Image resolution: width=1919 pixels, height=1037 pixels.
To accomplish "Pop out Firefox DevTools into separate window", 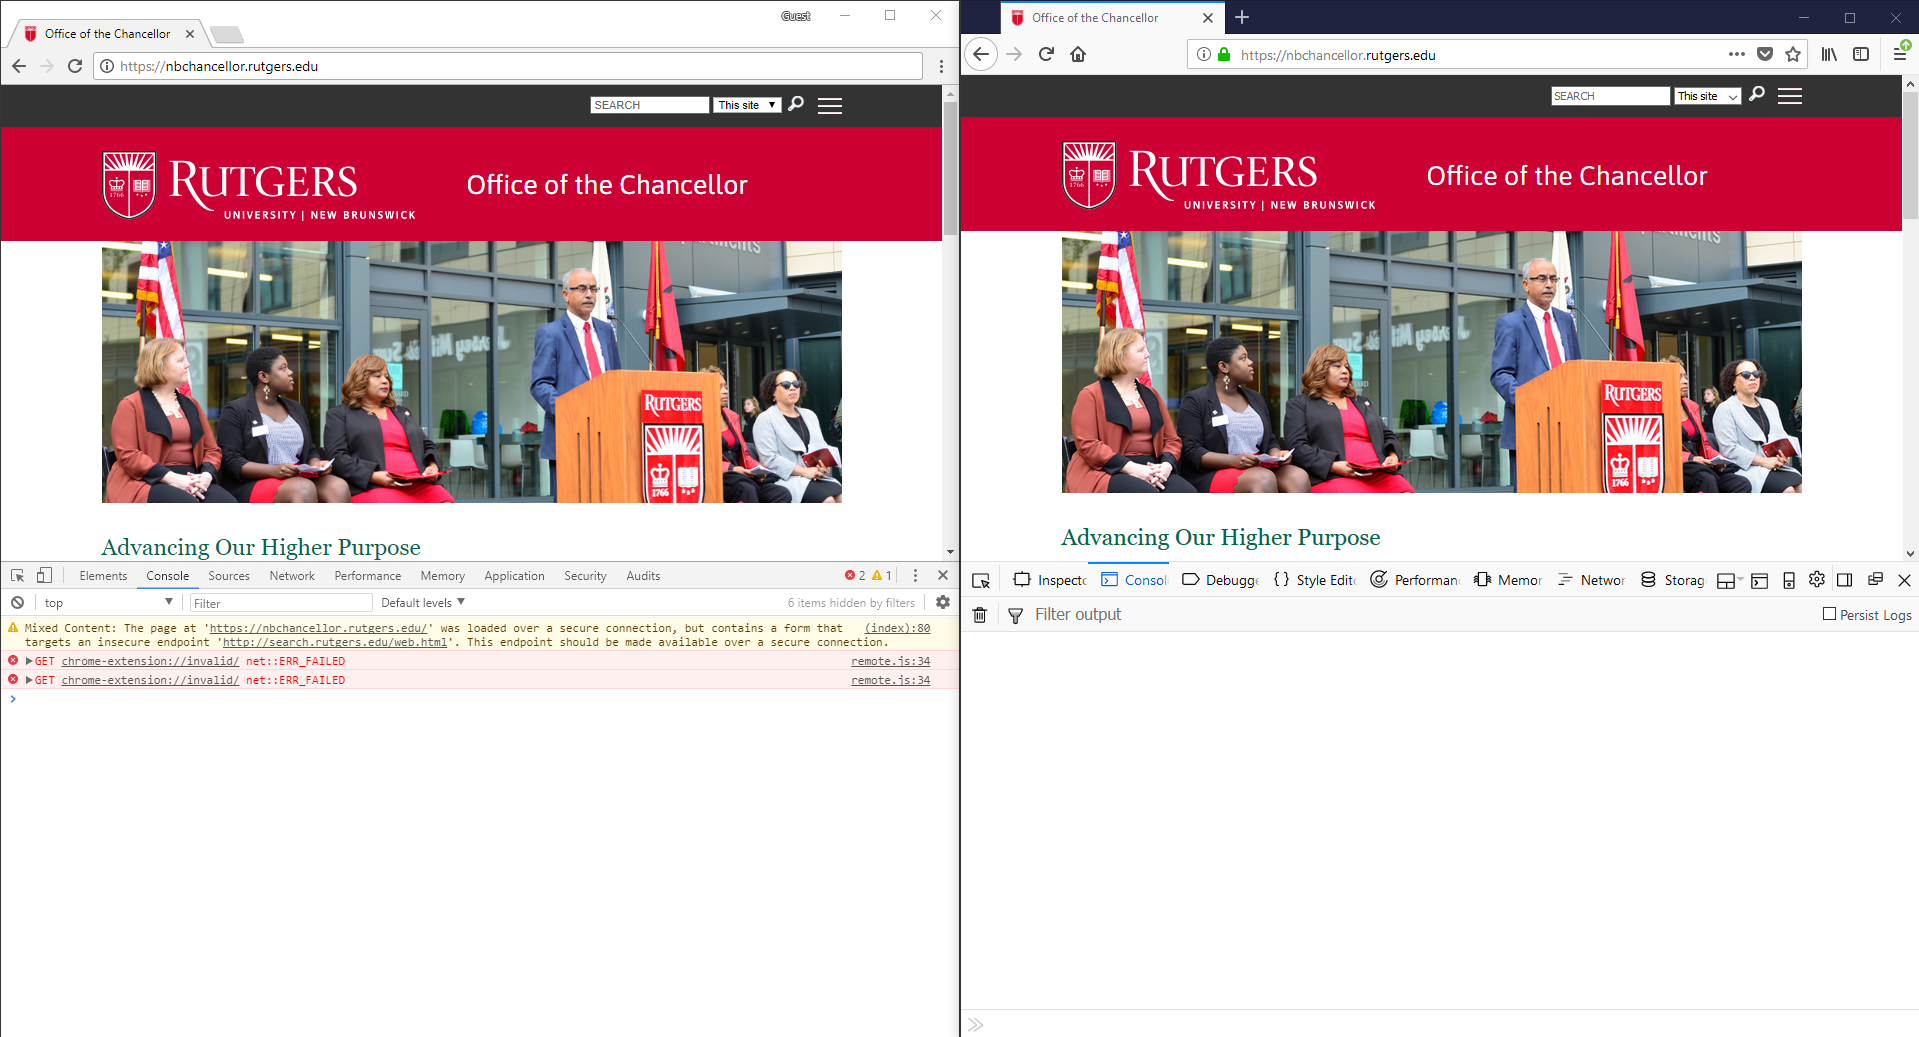I will click(1875, 580).
